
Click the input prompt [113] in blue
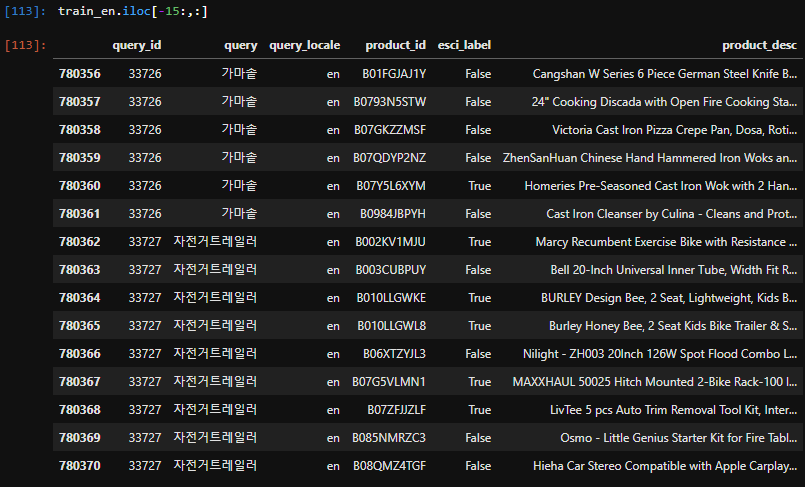click(x=25, y=11)
